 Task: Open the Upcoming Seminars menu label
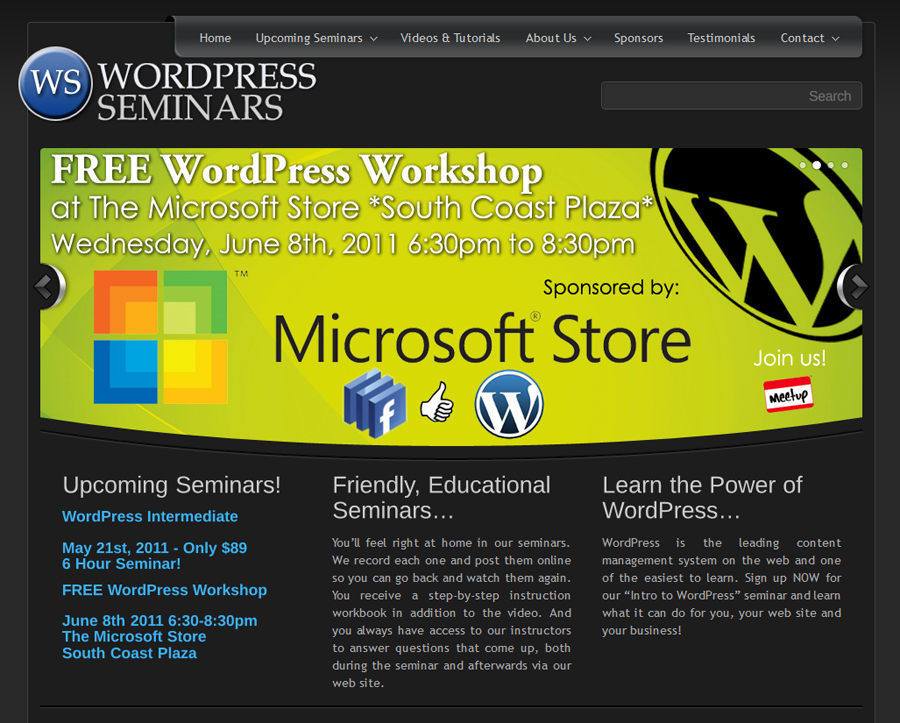click(x=309, y=38)
